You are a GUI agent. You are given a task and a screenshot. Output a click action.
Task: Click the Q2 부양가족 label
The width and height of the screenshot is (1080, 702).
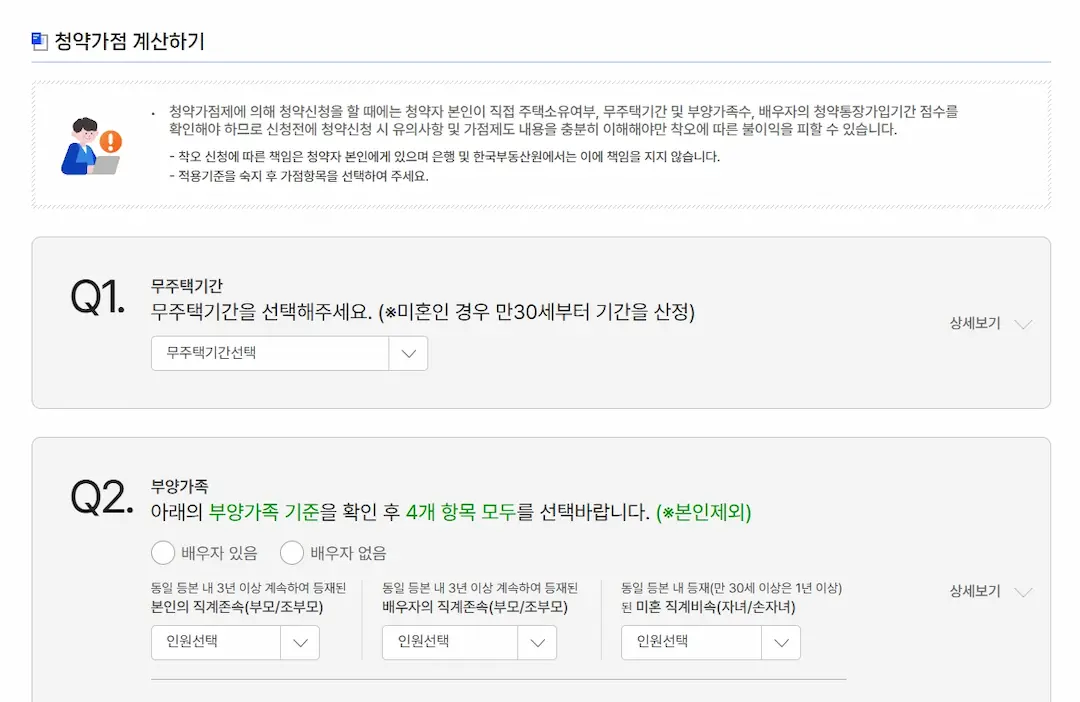tap(179, 486)
